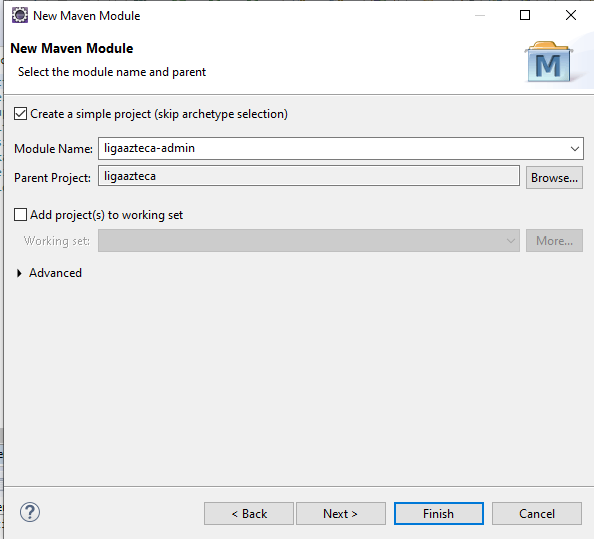Image resolution: width=594 pixels, height=539 pixels.
Task: Proceed with the Next > button
Action: click(341, 514)
